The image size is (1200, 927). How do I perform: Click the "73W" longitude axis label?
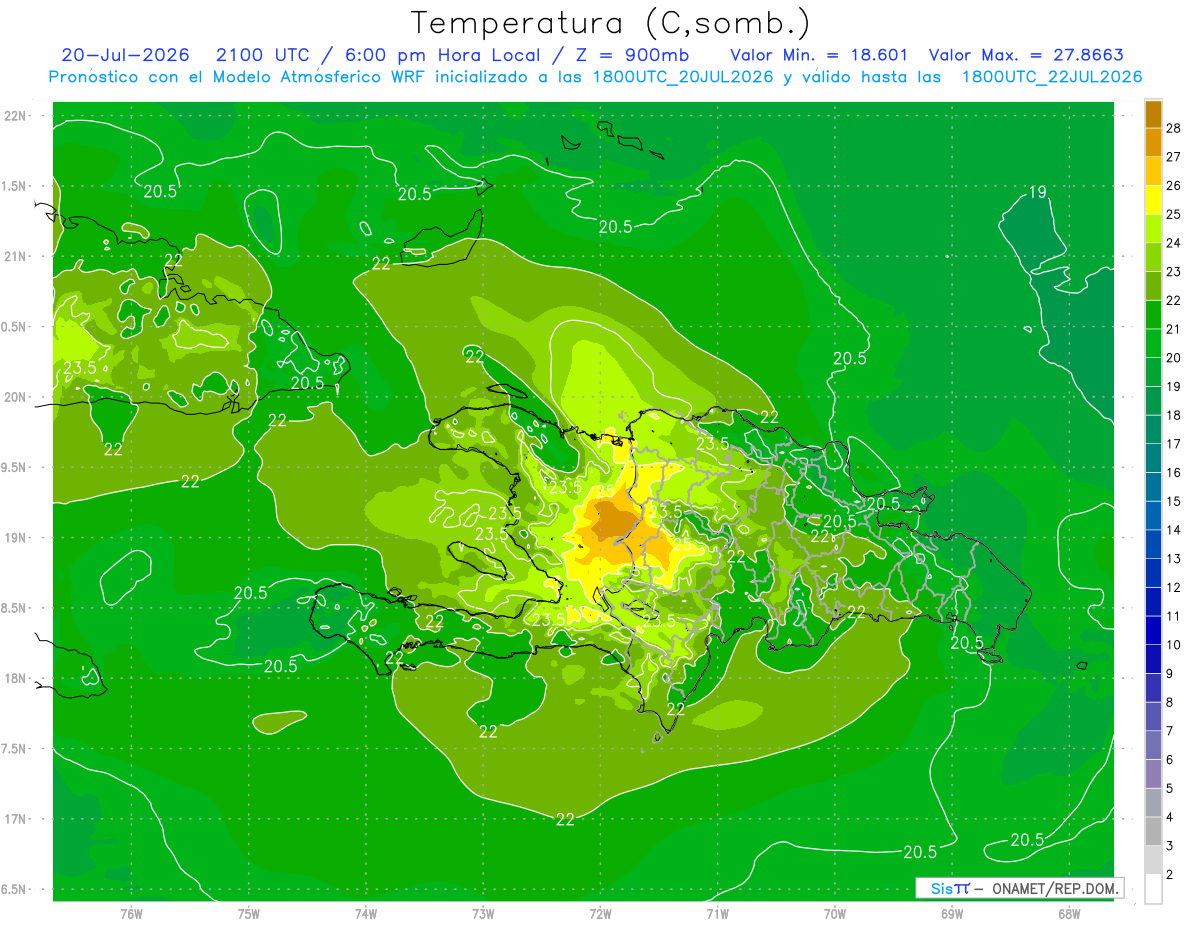point(483,914)
